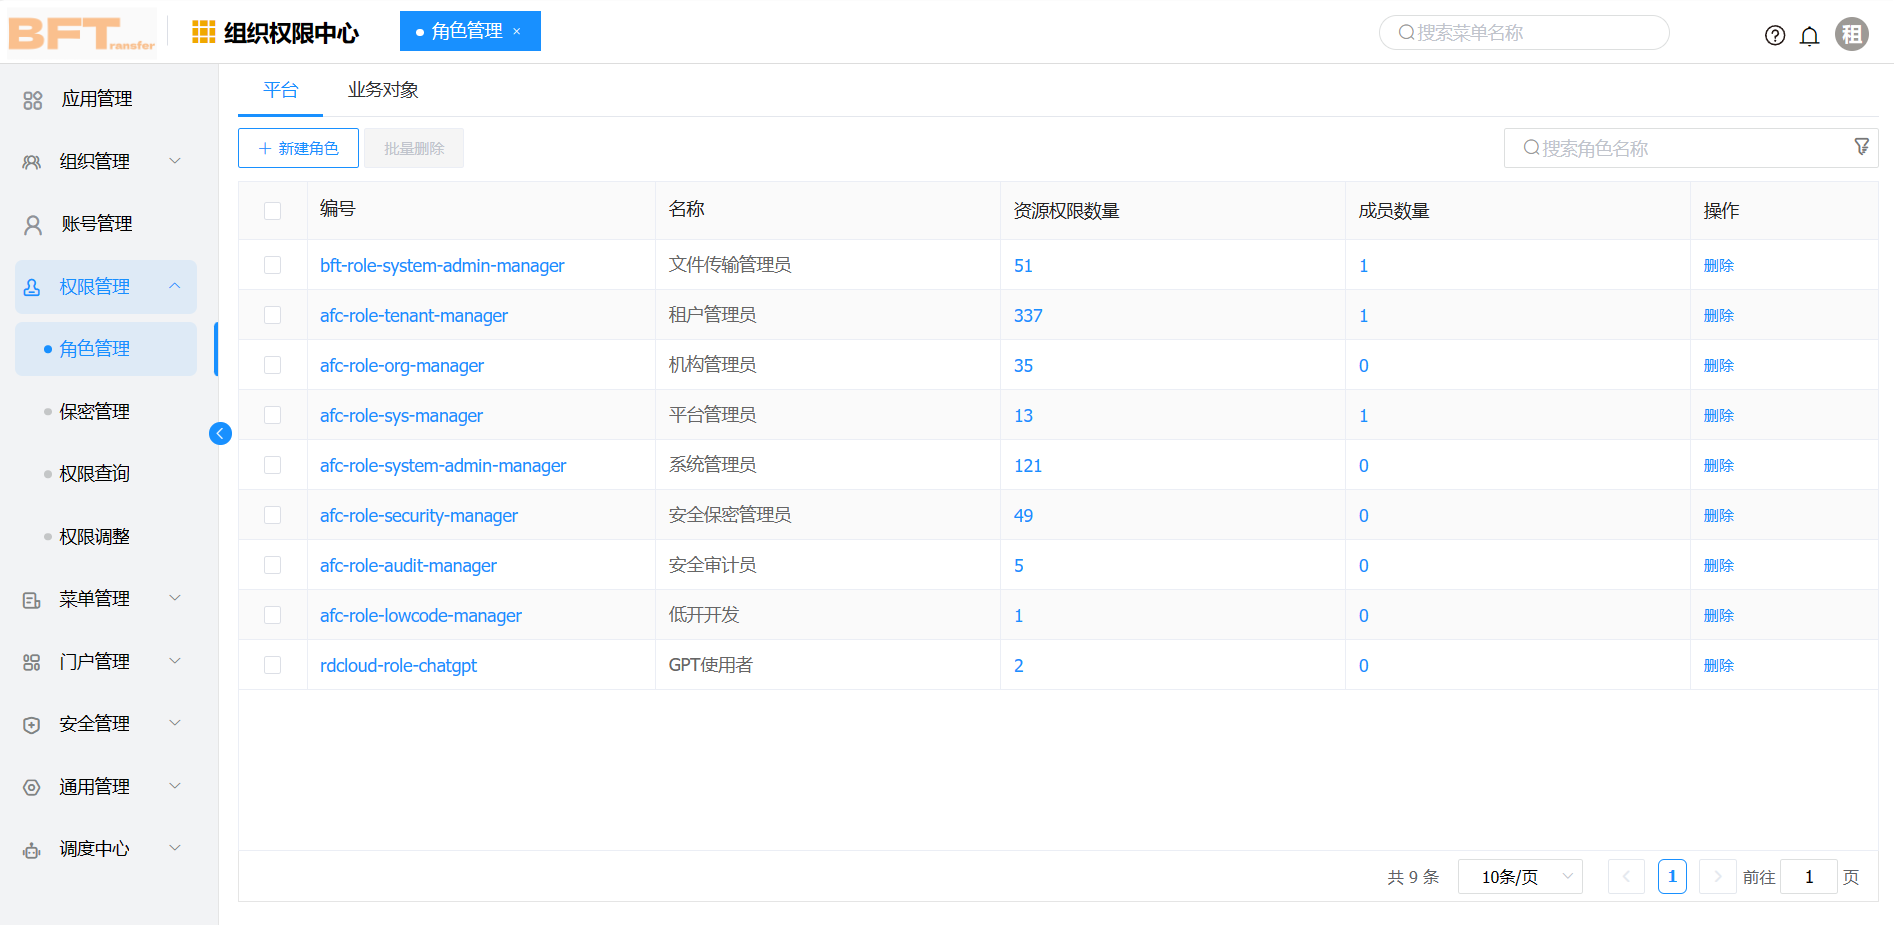1894x925 pixels.
Task: Expand the 组织管理 sidebar menu
Action: point(93,161)
